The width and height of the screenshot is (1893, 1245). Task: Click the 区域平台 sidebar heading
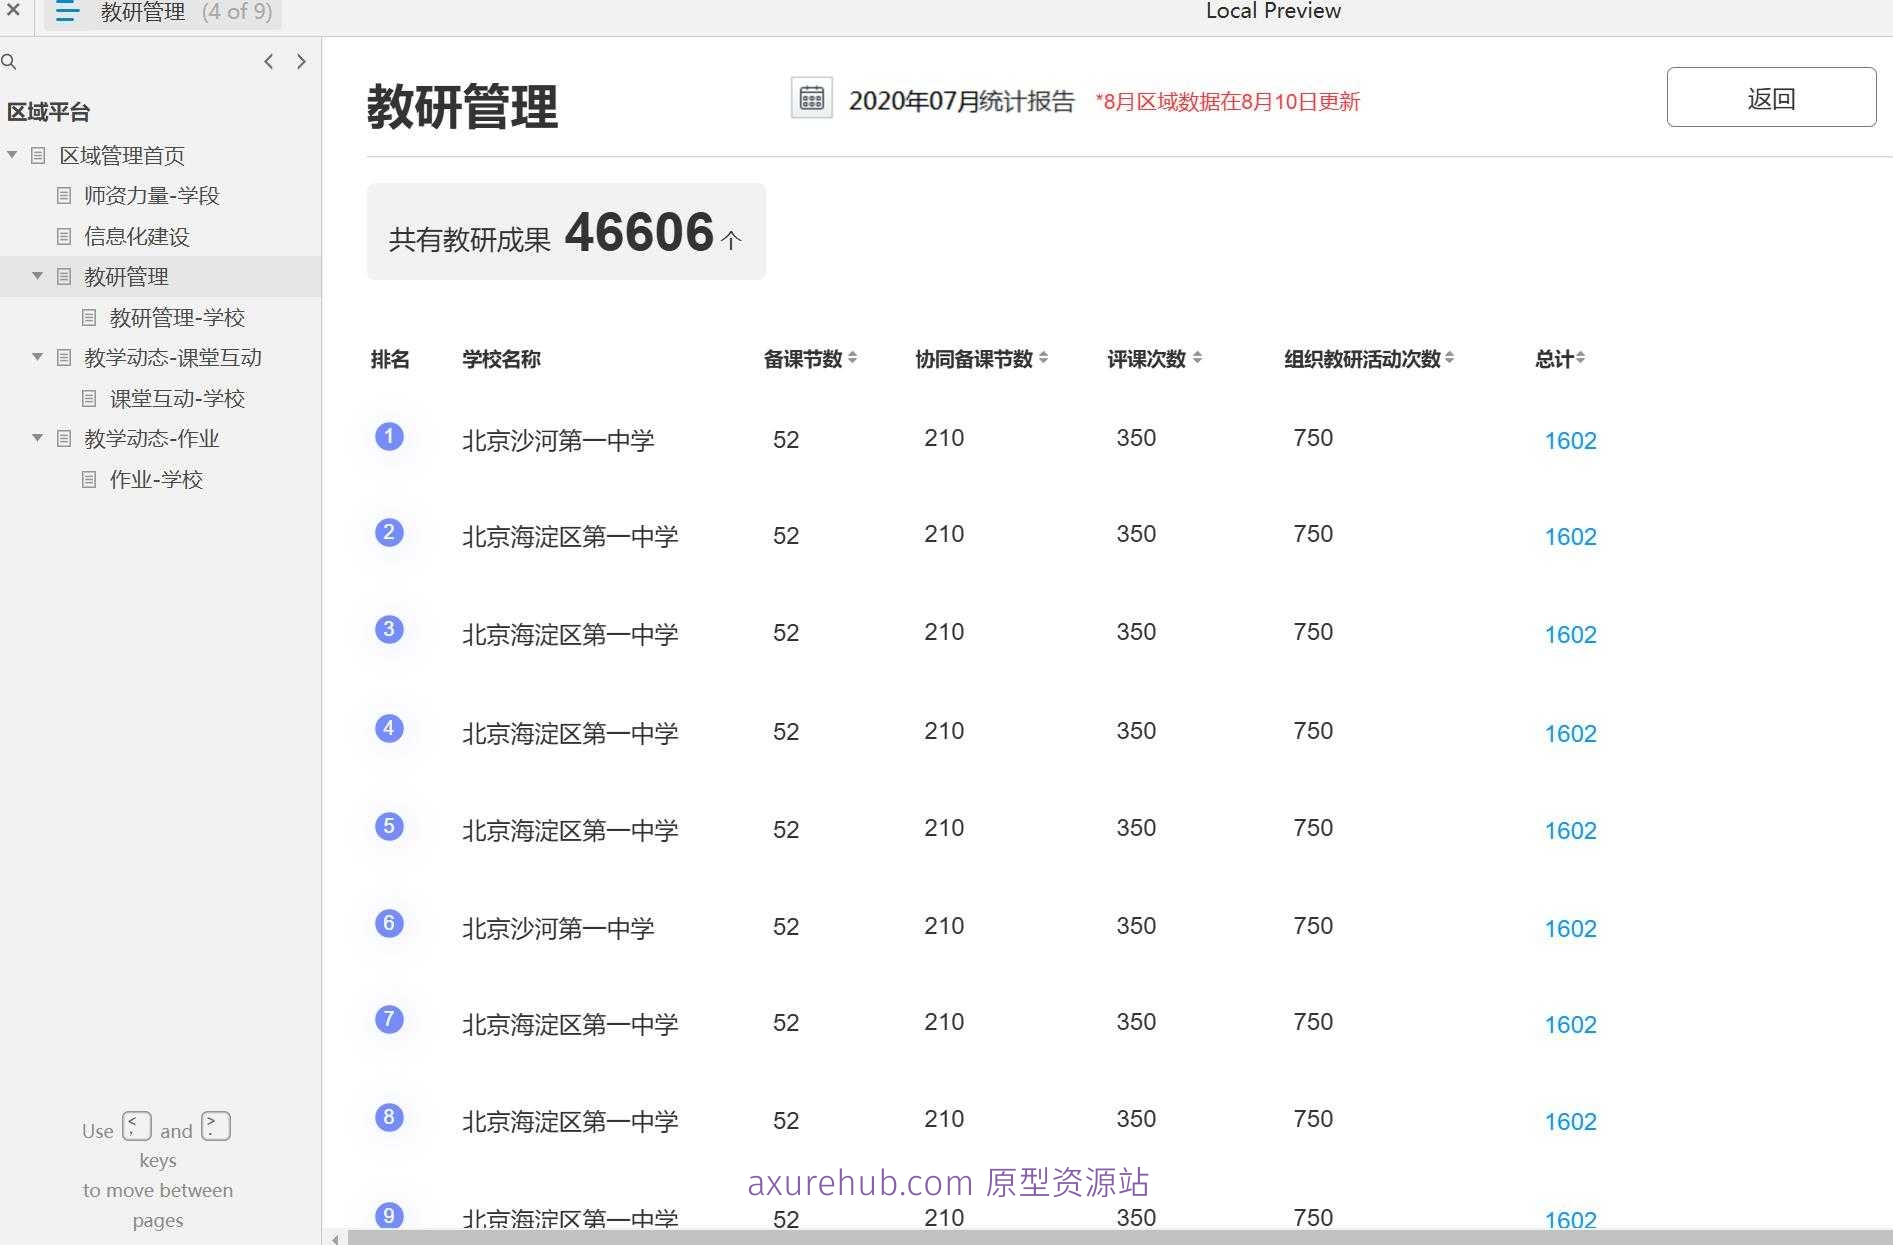tap(48, 112)
